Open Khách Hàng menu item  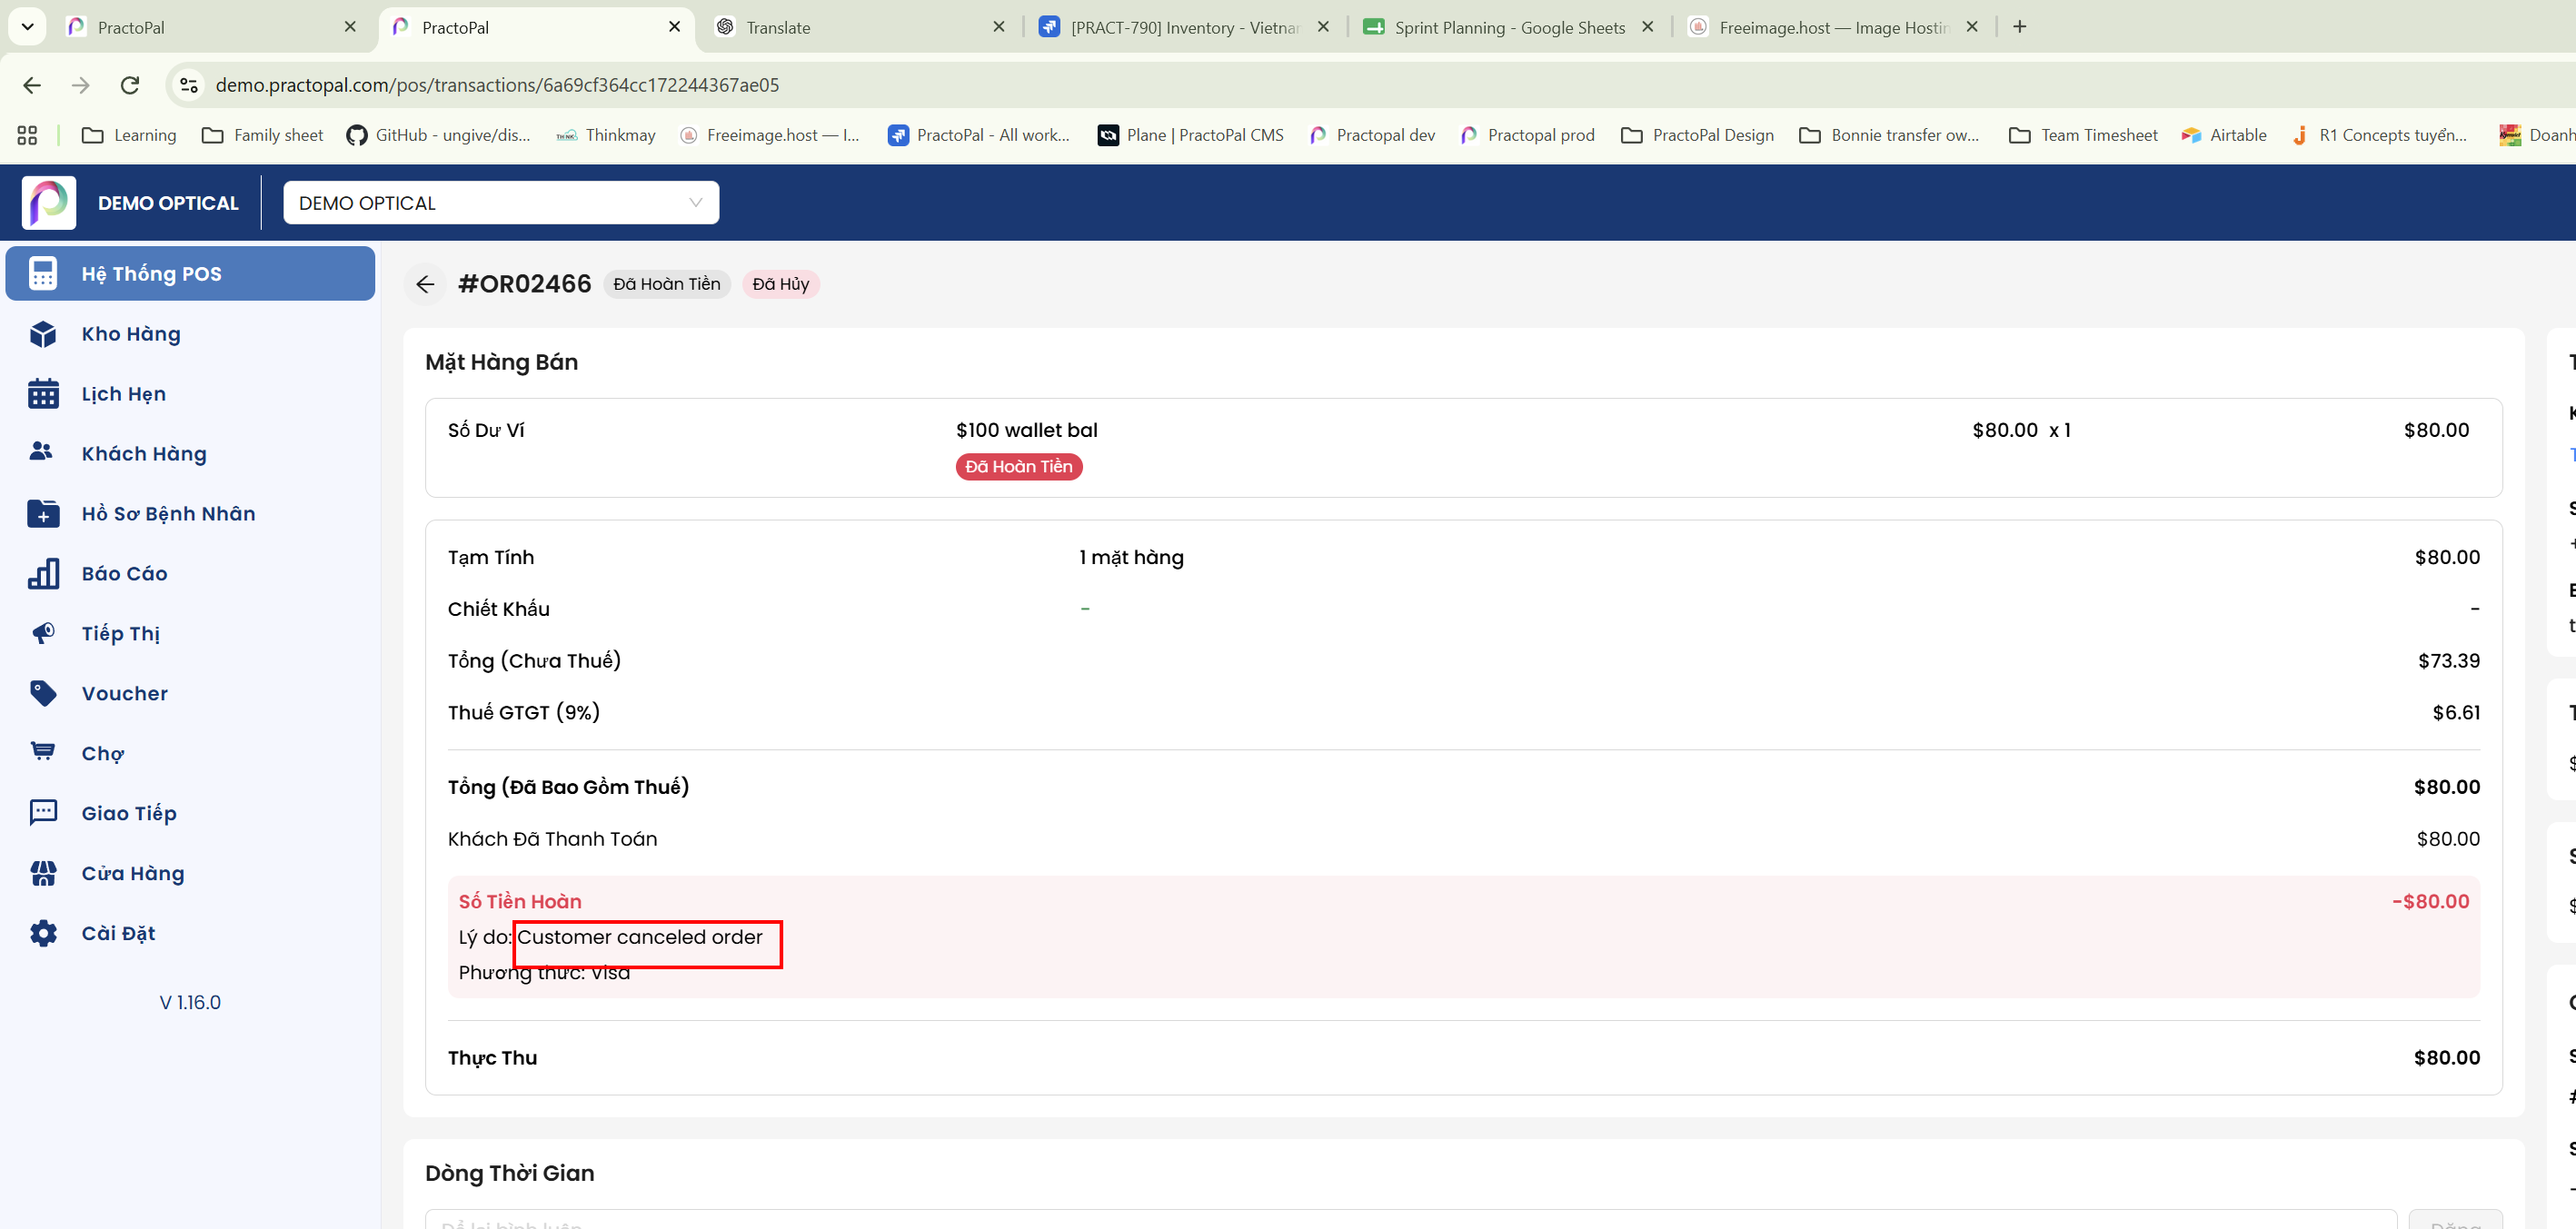coord(190,454)
